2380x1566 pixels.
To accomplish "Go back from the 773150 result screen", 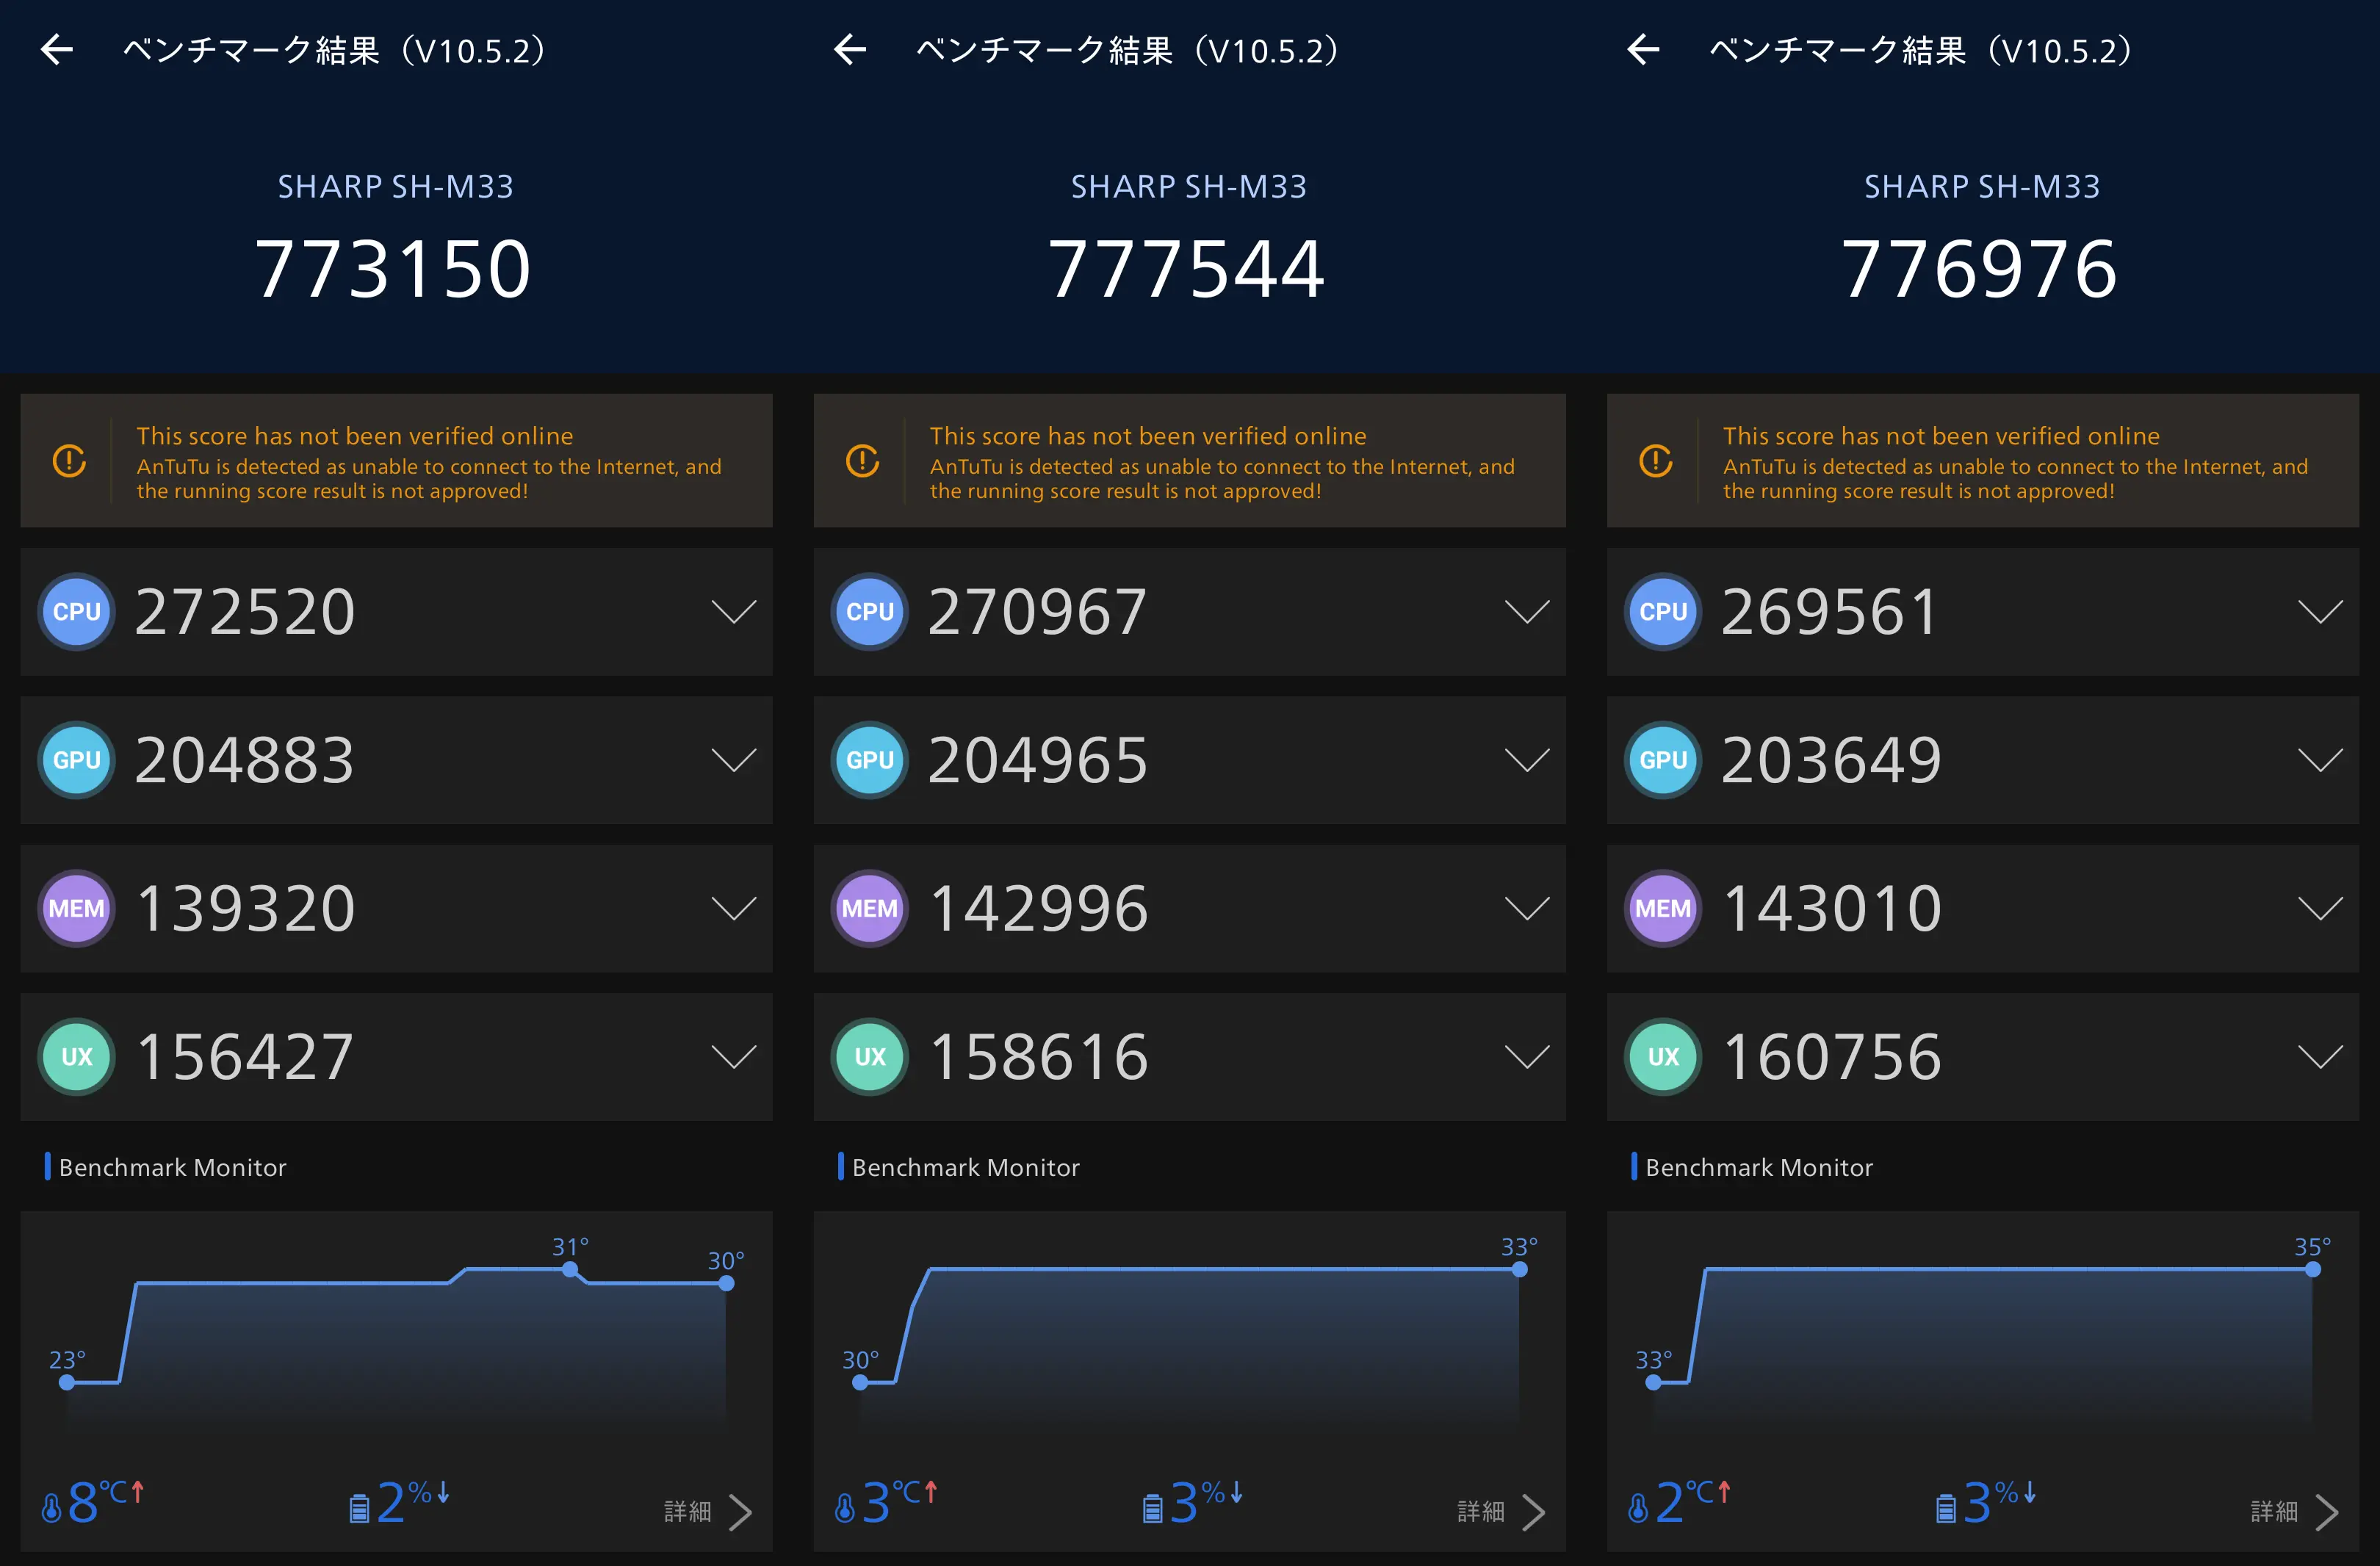I will (57, 49).
